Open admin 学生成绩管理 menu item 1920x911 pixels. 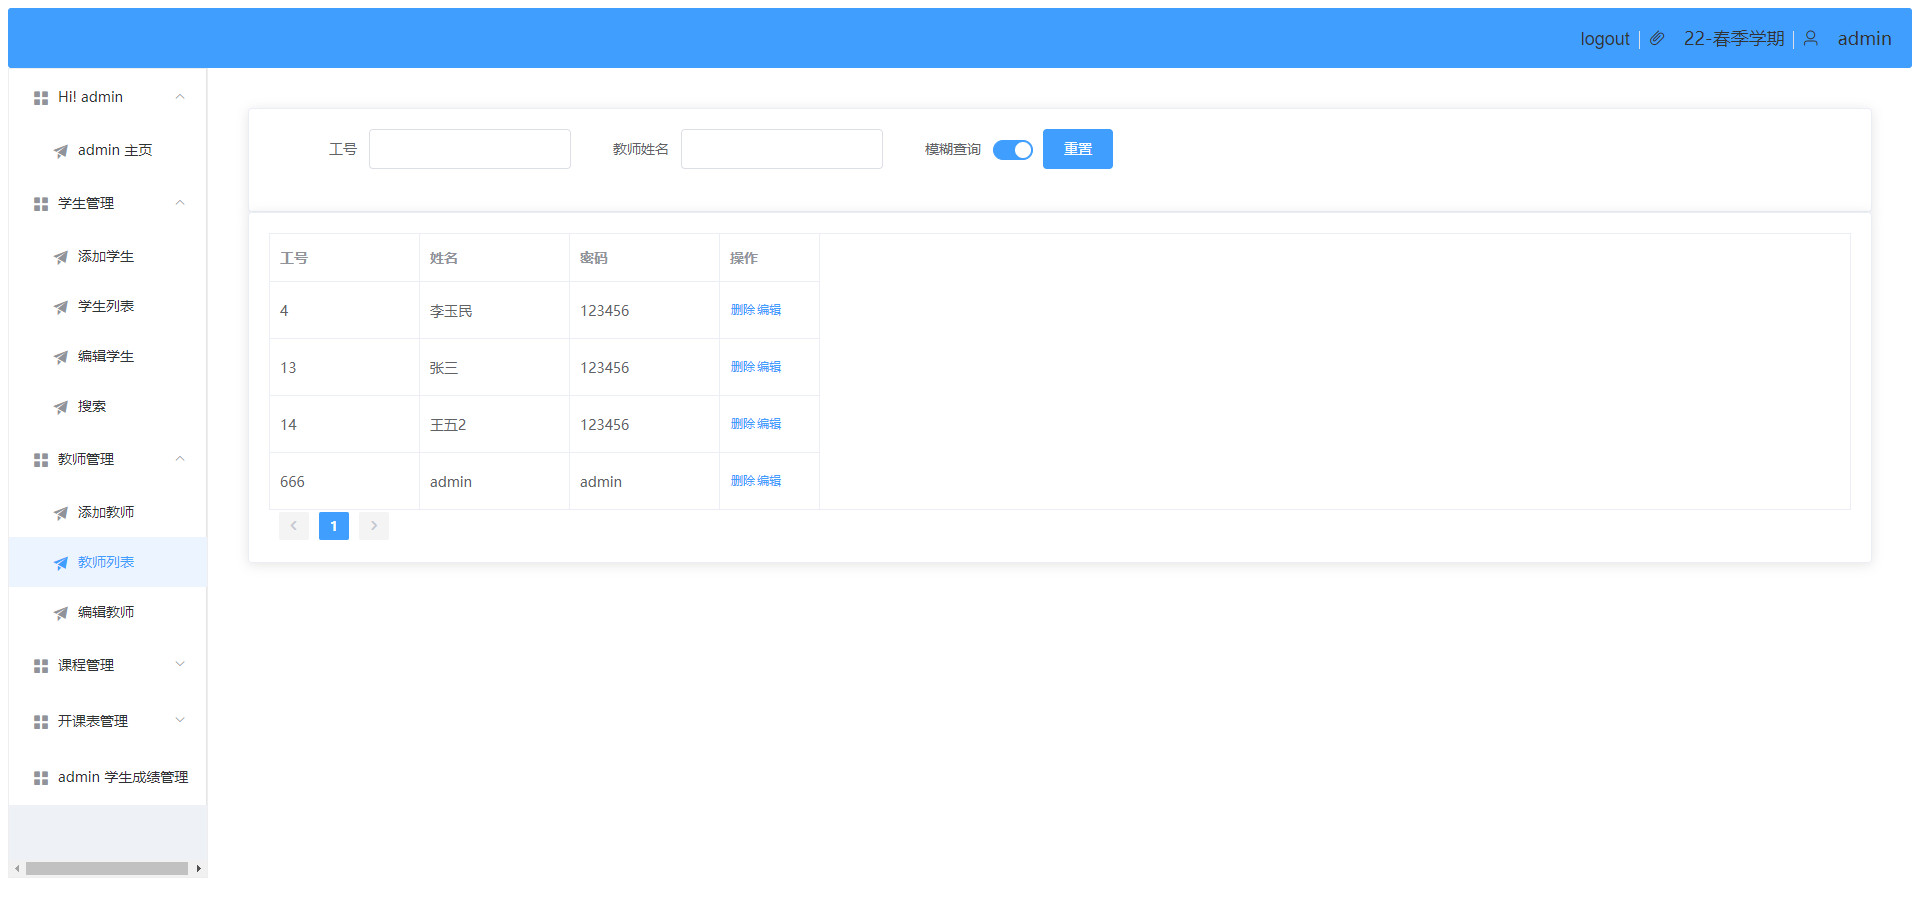pos(108,777)
